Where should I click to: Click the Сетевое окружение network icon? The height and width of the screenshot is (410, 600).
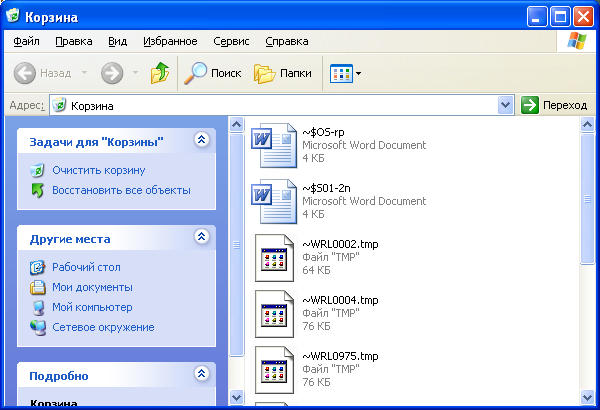[38, 328]
